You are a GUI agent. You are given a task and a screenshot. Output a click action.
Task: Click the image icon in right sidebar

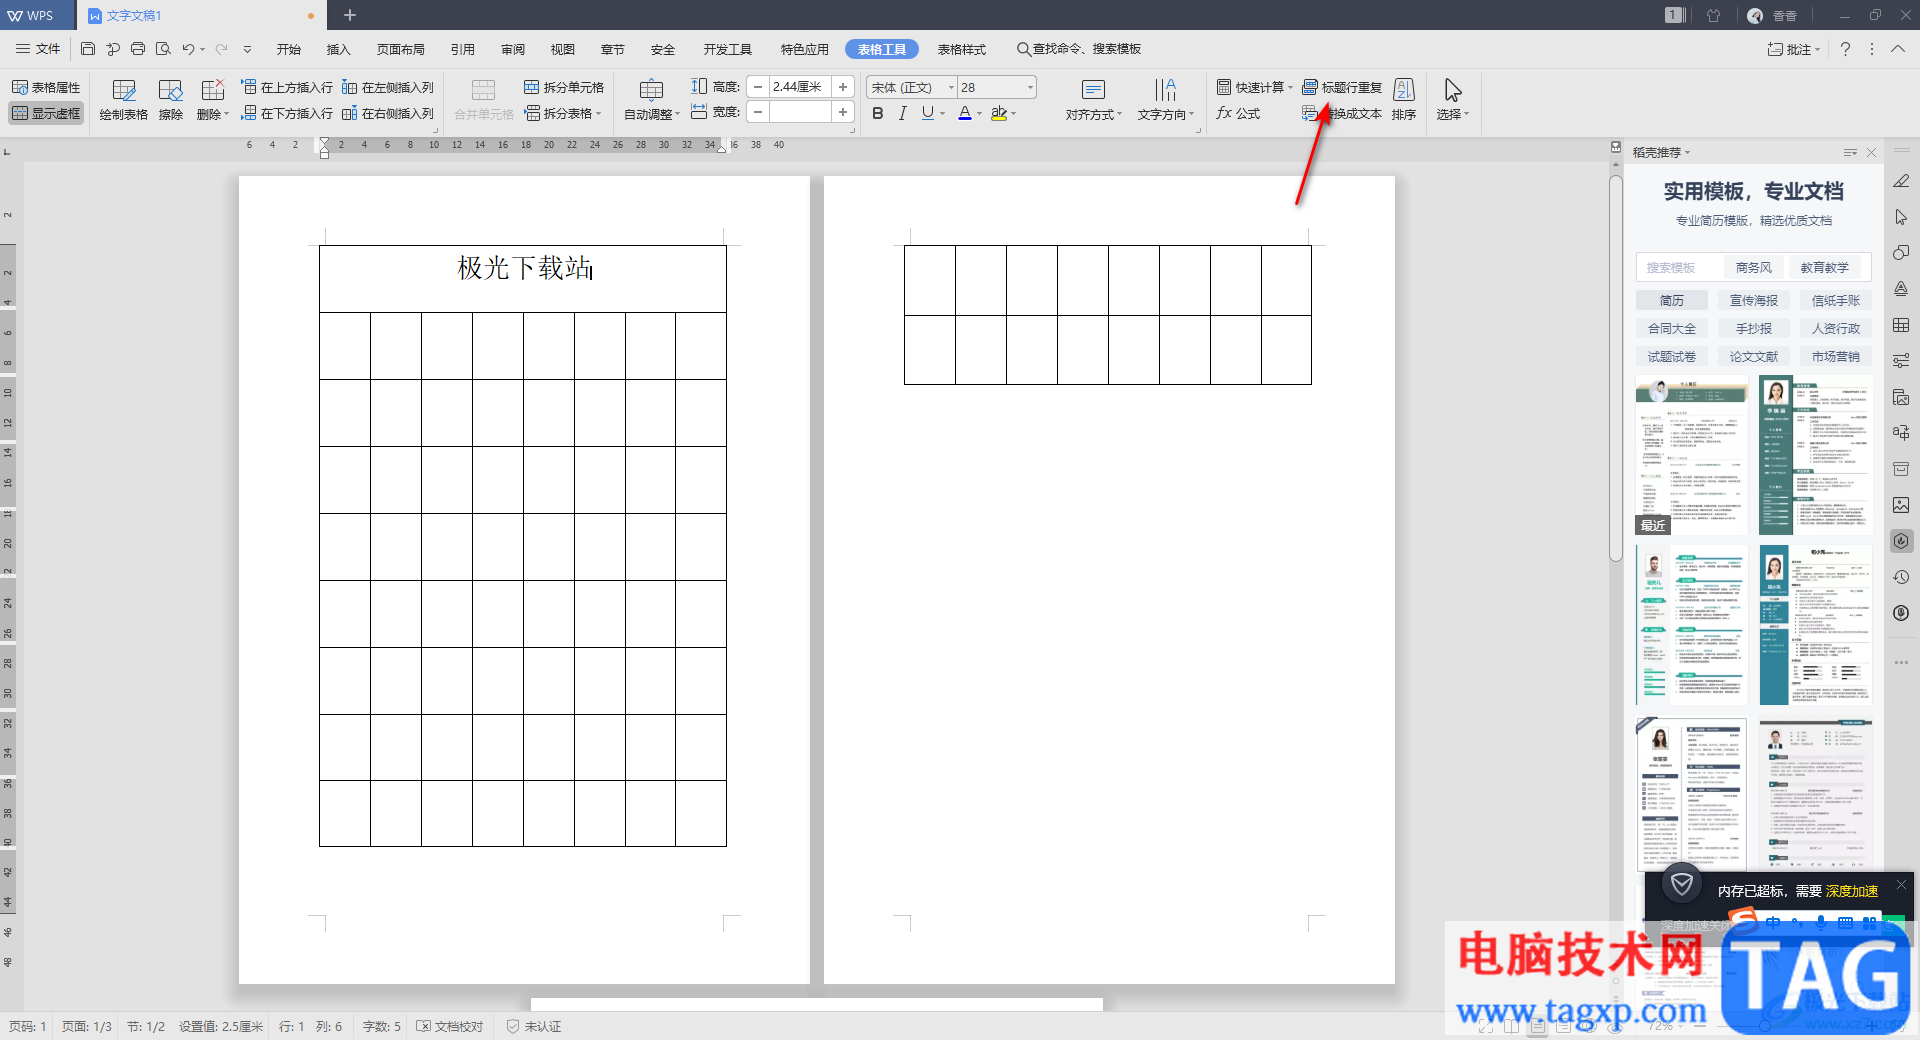(1901, 505)
